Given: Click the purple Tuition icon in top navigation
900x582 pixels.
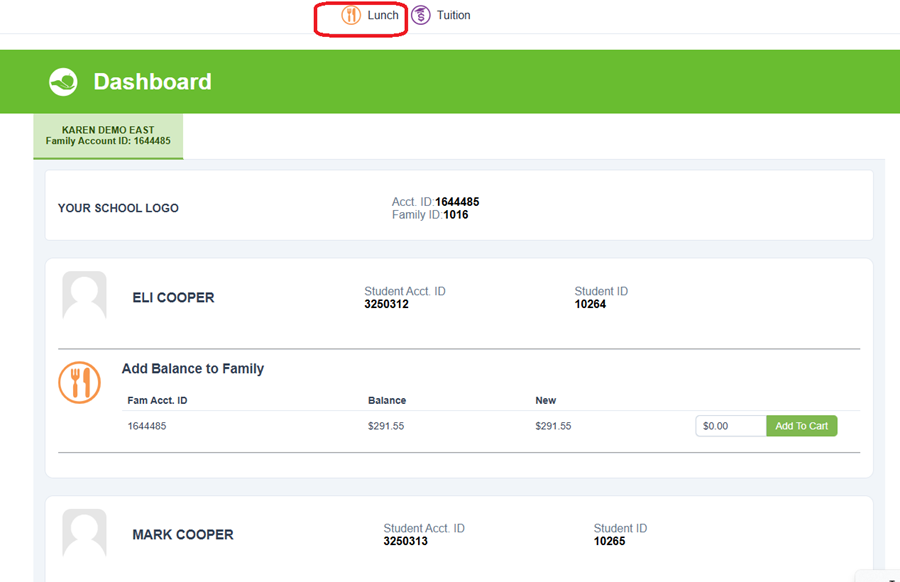Looking at the screenshot, I should [x=421, y=15].
